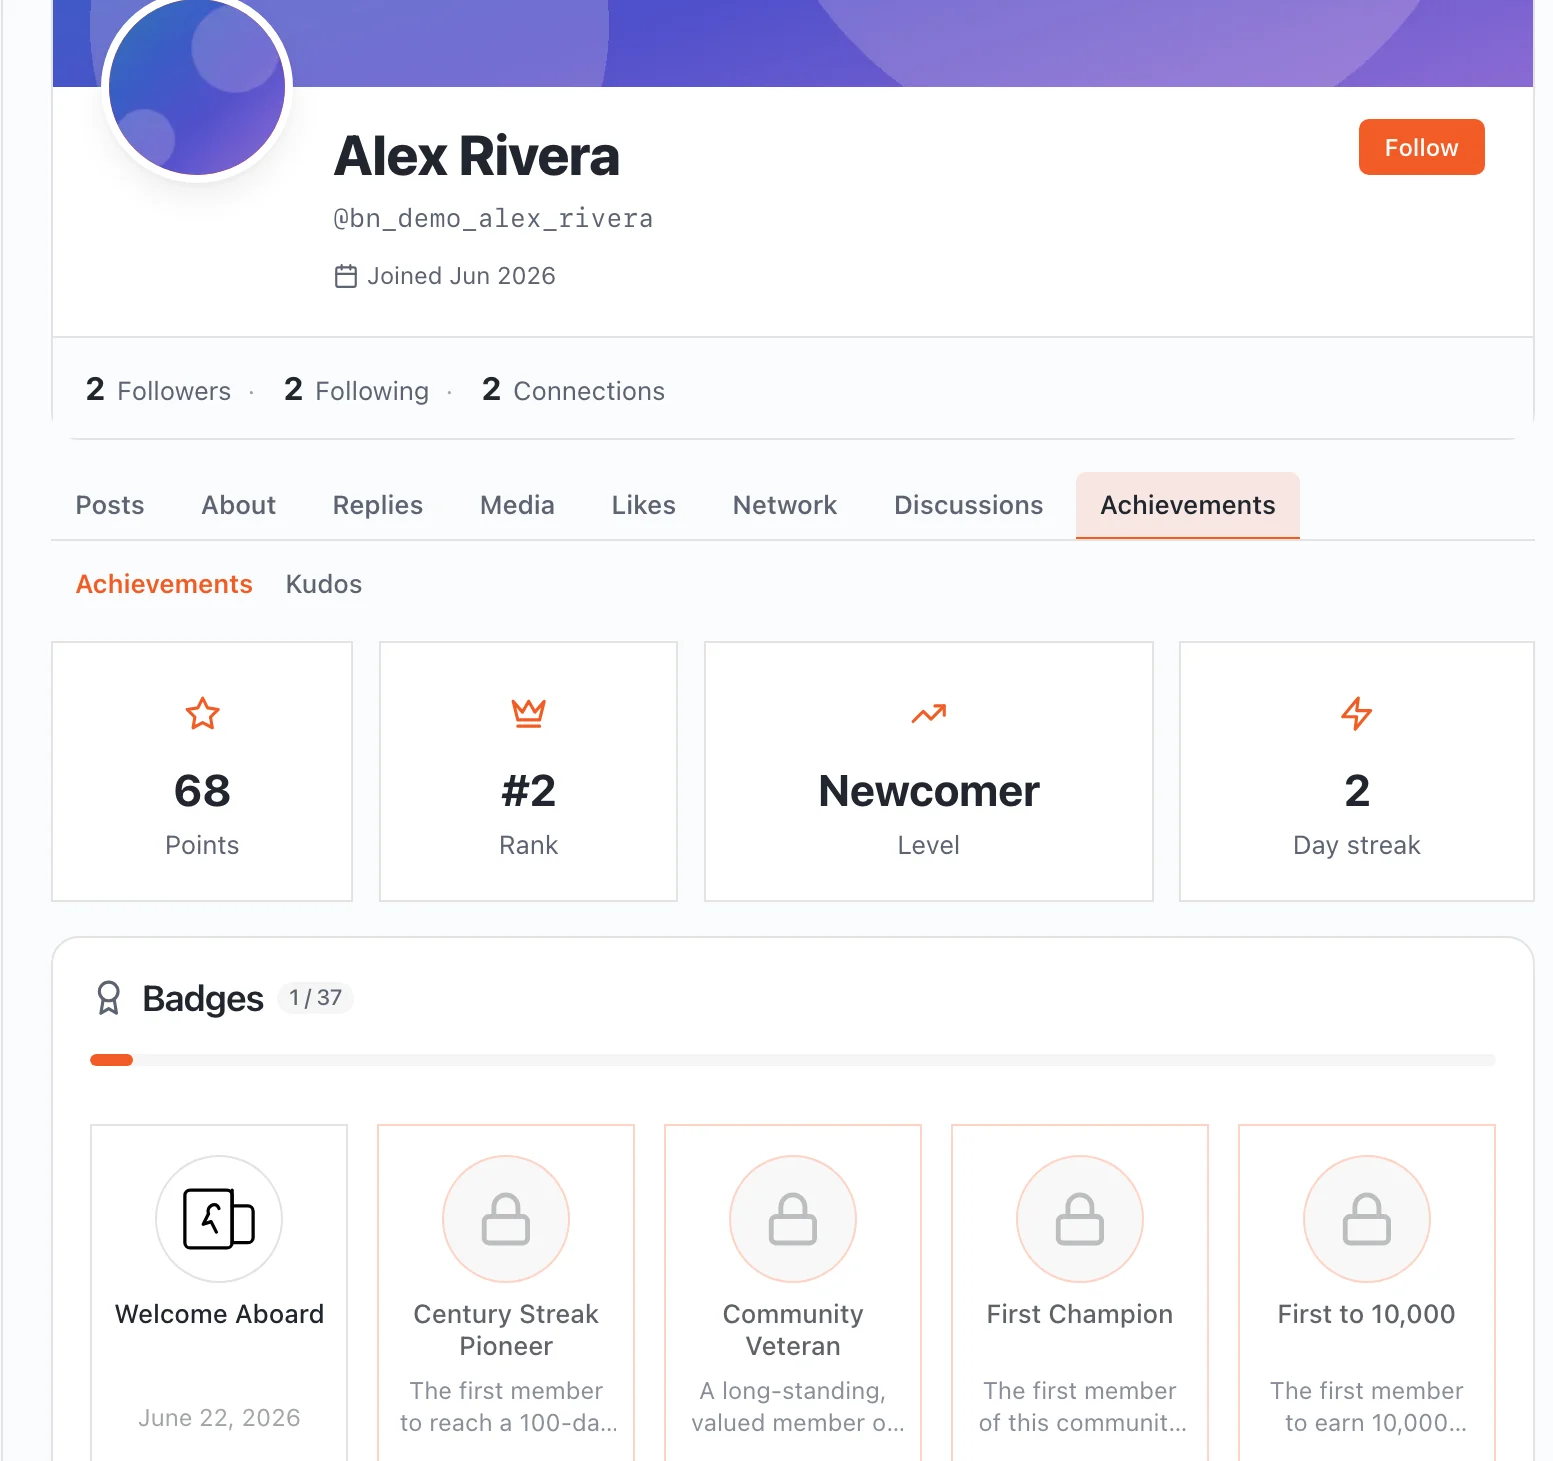The image size is (1553, 1461).
Task: Open the 2 Connections list
Action: [573, 390]
